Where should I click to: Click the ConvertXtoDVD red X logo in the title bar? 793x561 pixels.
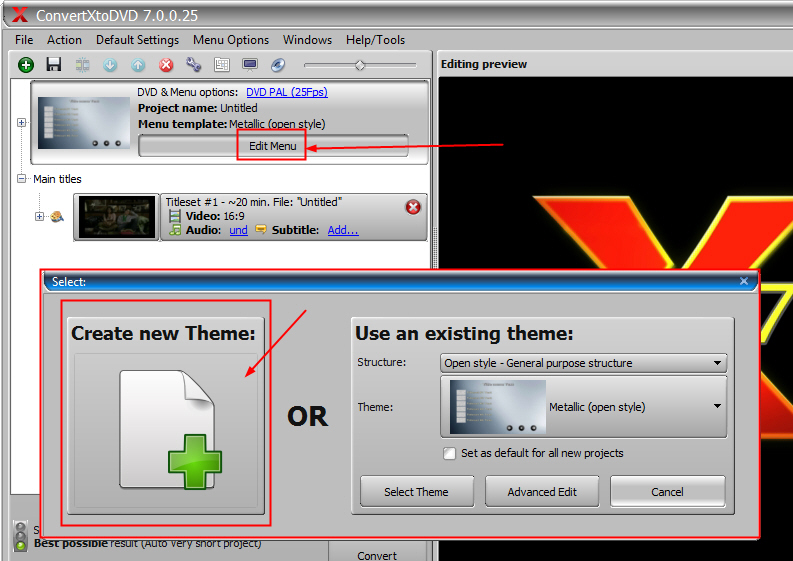pyautogui.click(x=20, y=14)
